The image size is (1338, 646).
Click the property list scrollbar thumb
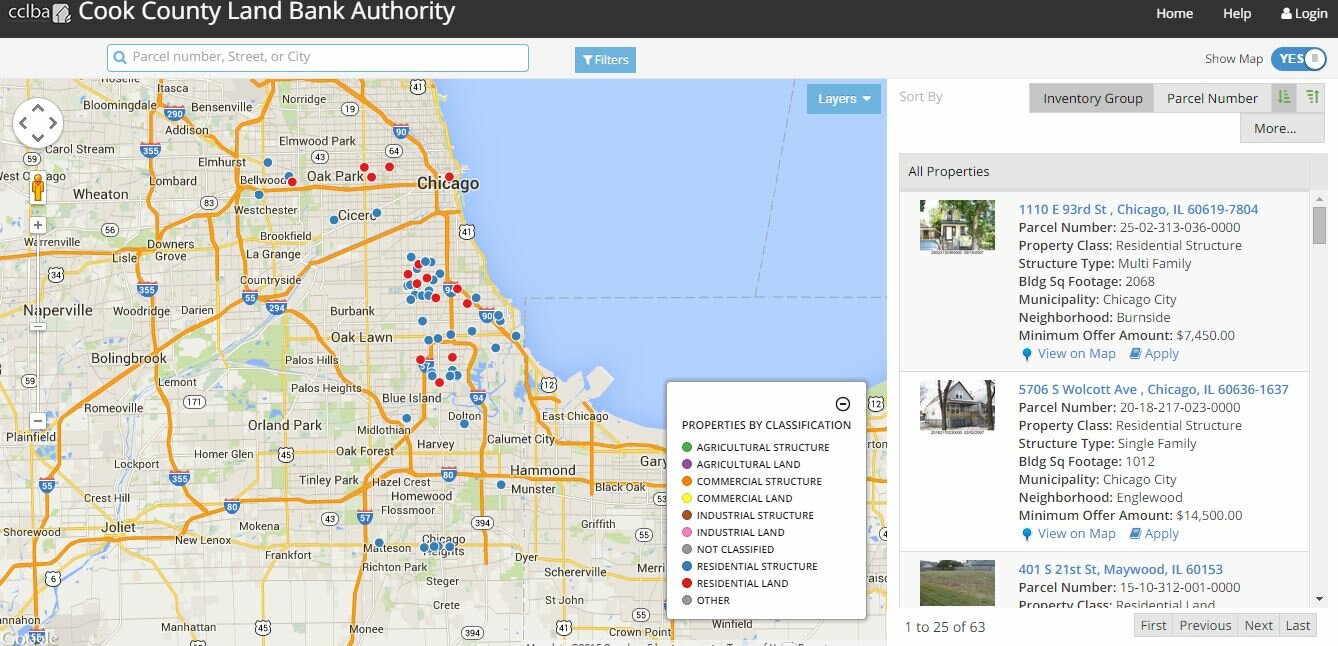tap(1319, 226)
